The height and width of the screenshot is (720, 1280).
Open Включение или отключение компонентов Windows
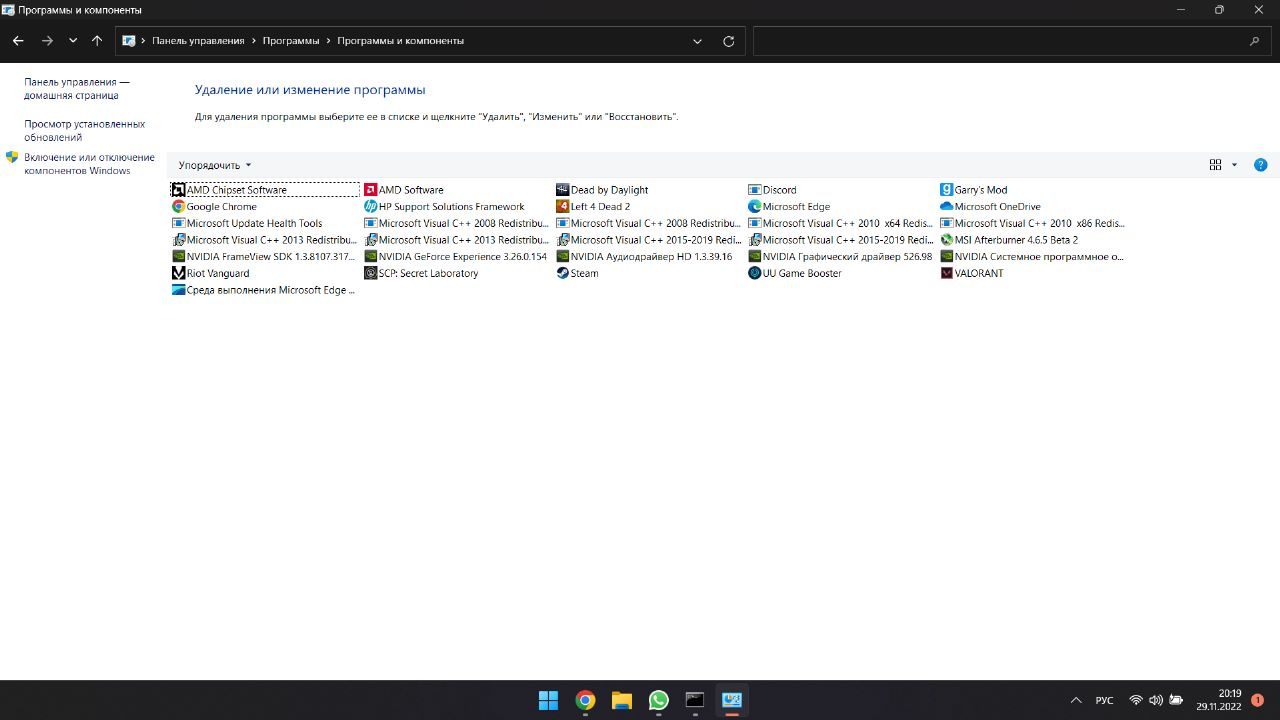(89, 164)
